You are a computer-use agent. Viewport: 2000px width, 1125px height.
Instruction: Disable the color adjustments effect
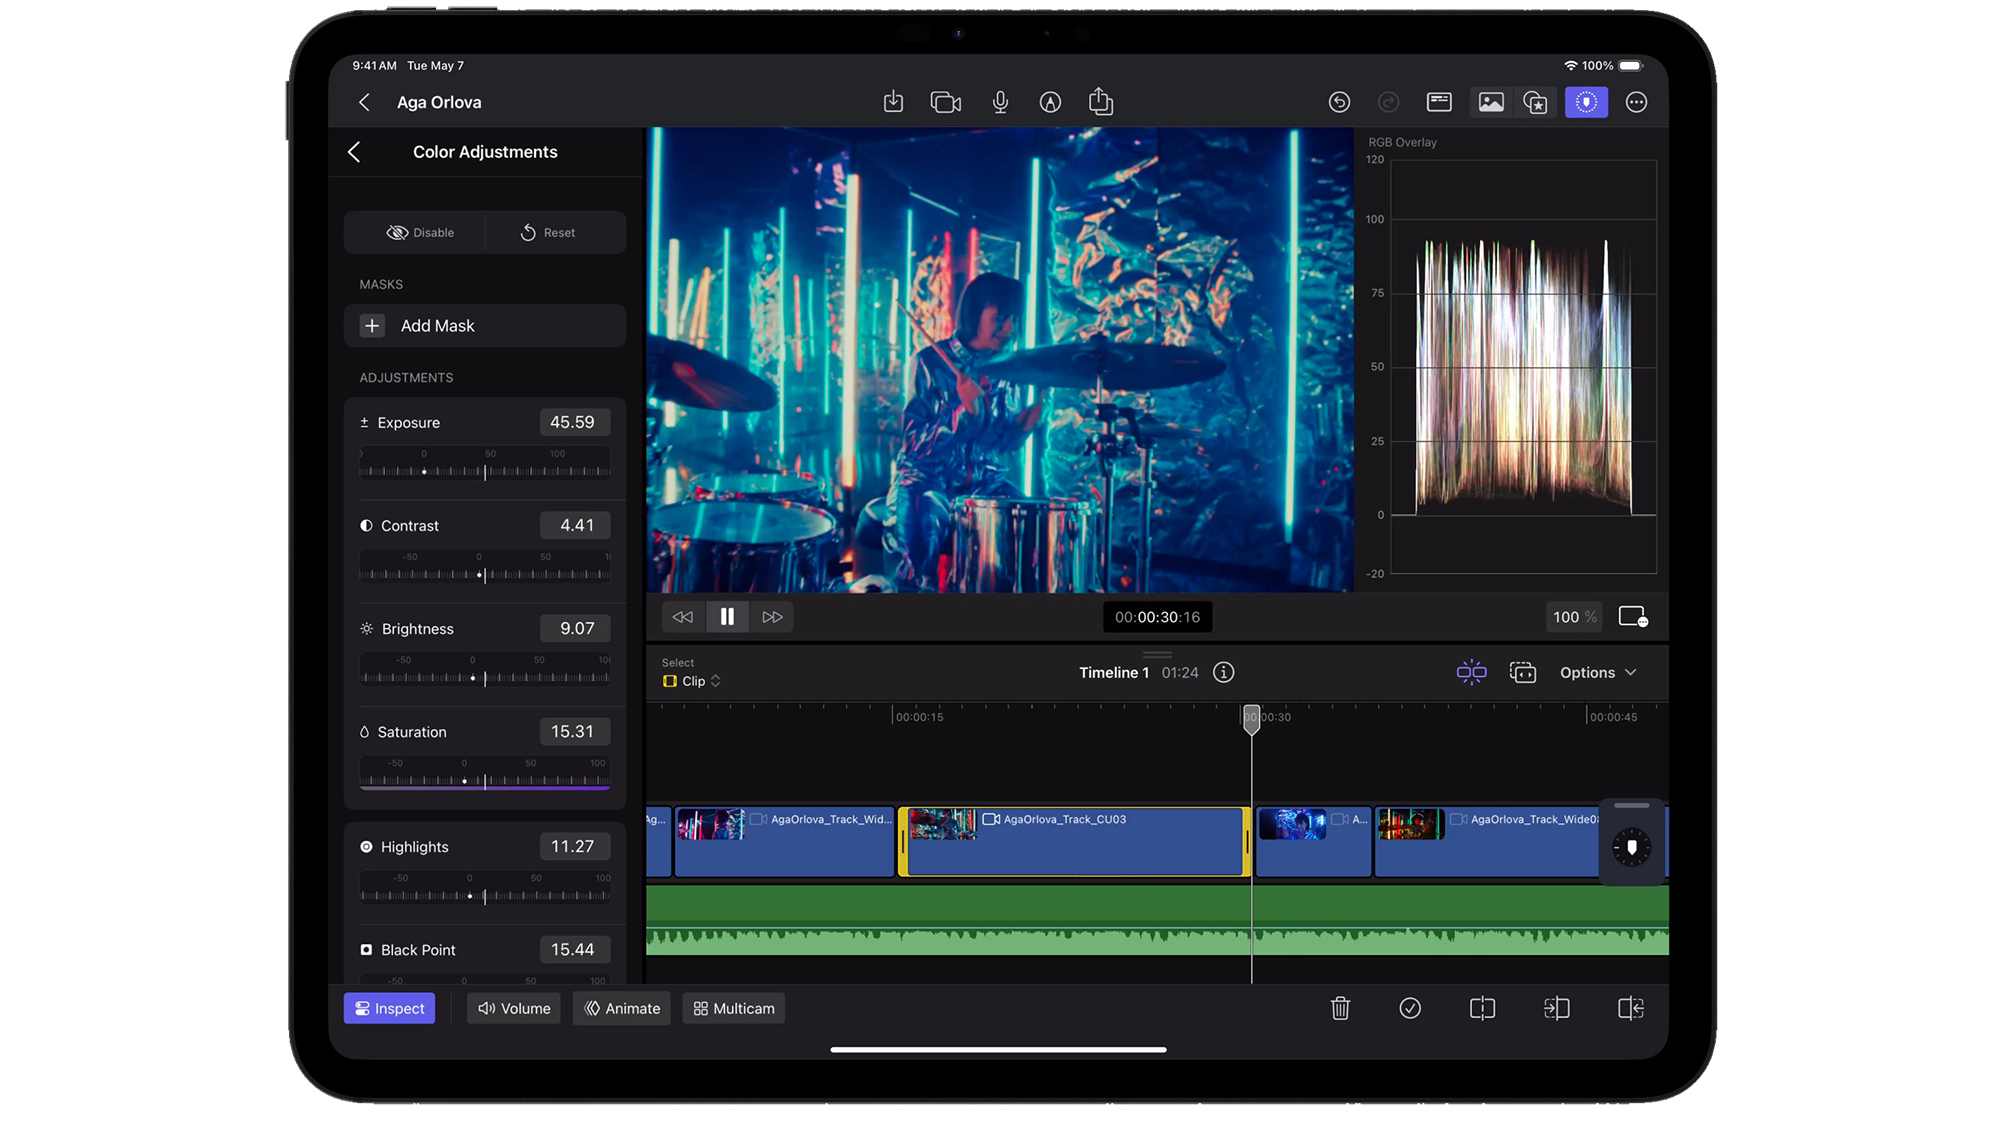click(420, 233)
